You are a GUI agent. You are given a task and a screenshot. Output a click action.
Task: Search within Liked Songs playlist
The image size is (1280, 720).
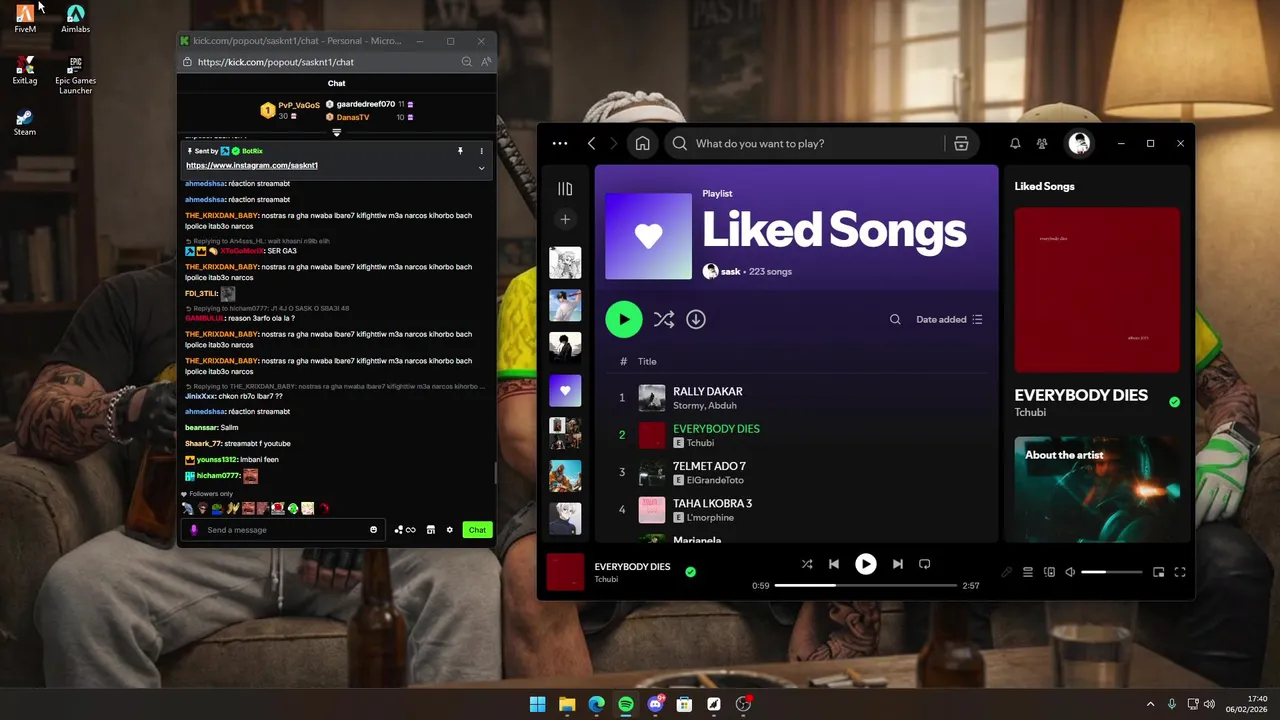(895, 319)
